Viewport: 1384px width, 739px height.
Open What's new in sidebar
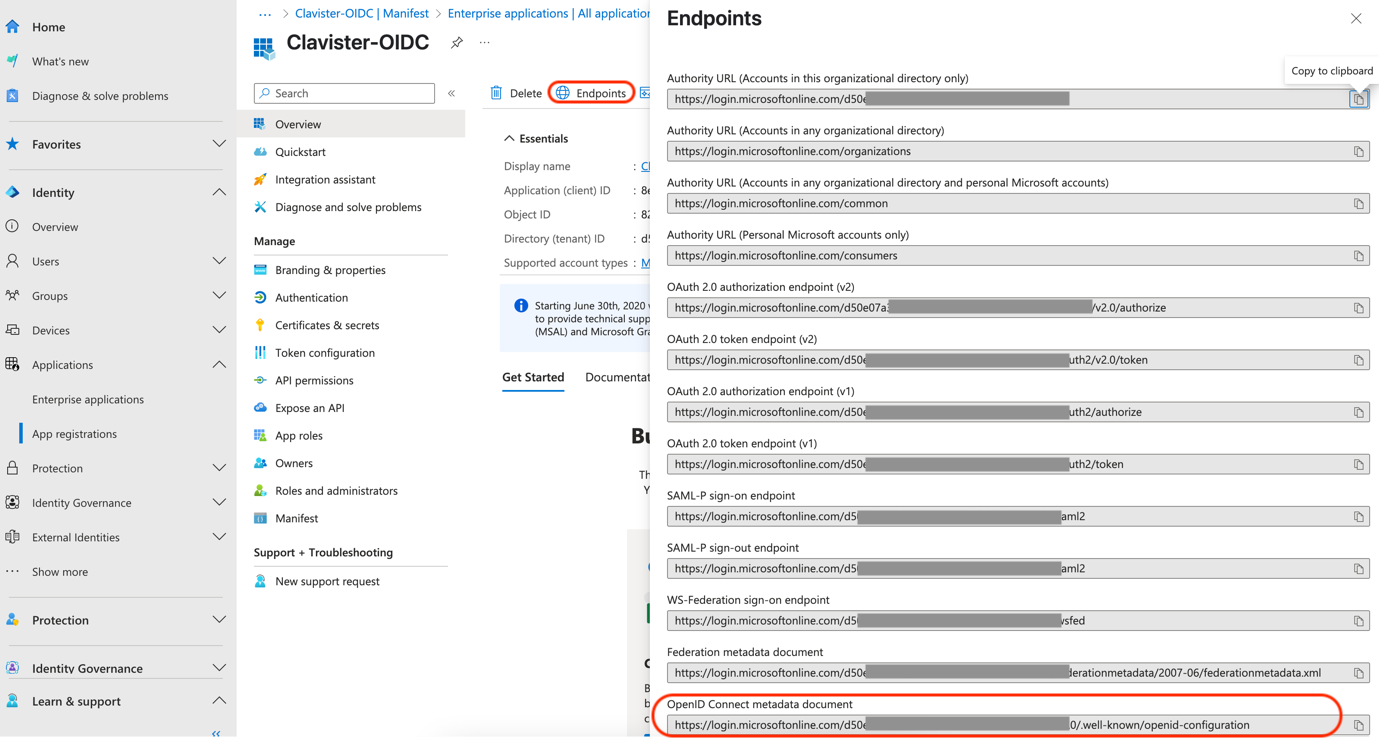tap(60, 61)
